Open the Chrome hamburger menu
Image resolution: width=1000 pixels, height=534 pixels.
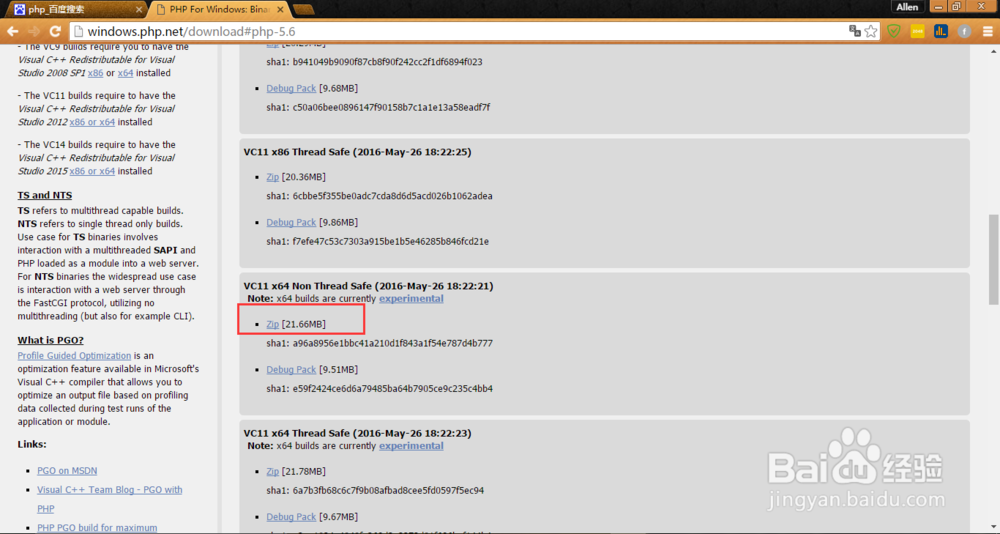click(x=987, y=31)
